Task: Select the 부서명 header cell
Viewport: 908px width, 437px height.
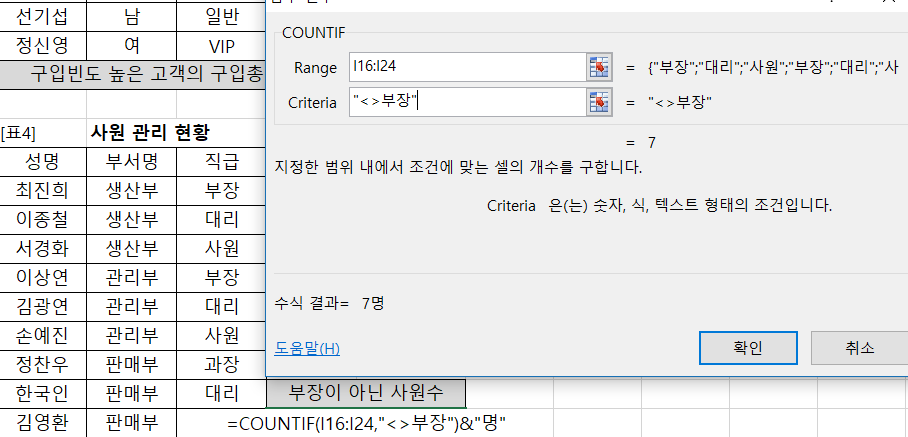Action: 132,161
